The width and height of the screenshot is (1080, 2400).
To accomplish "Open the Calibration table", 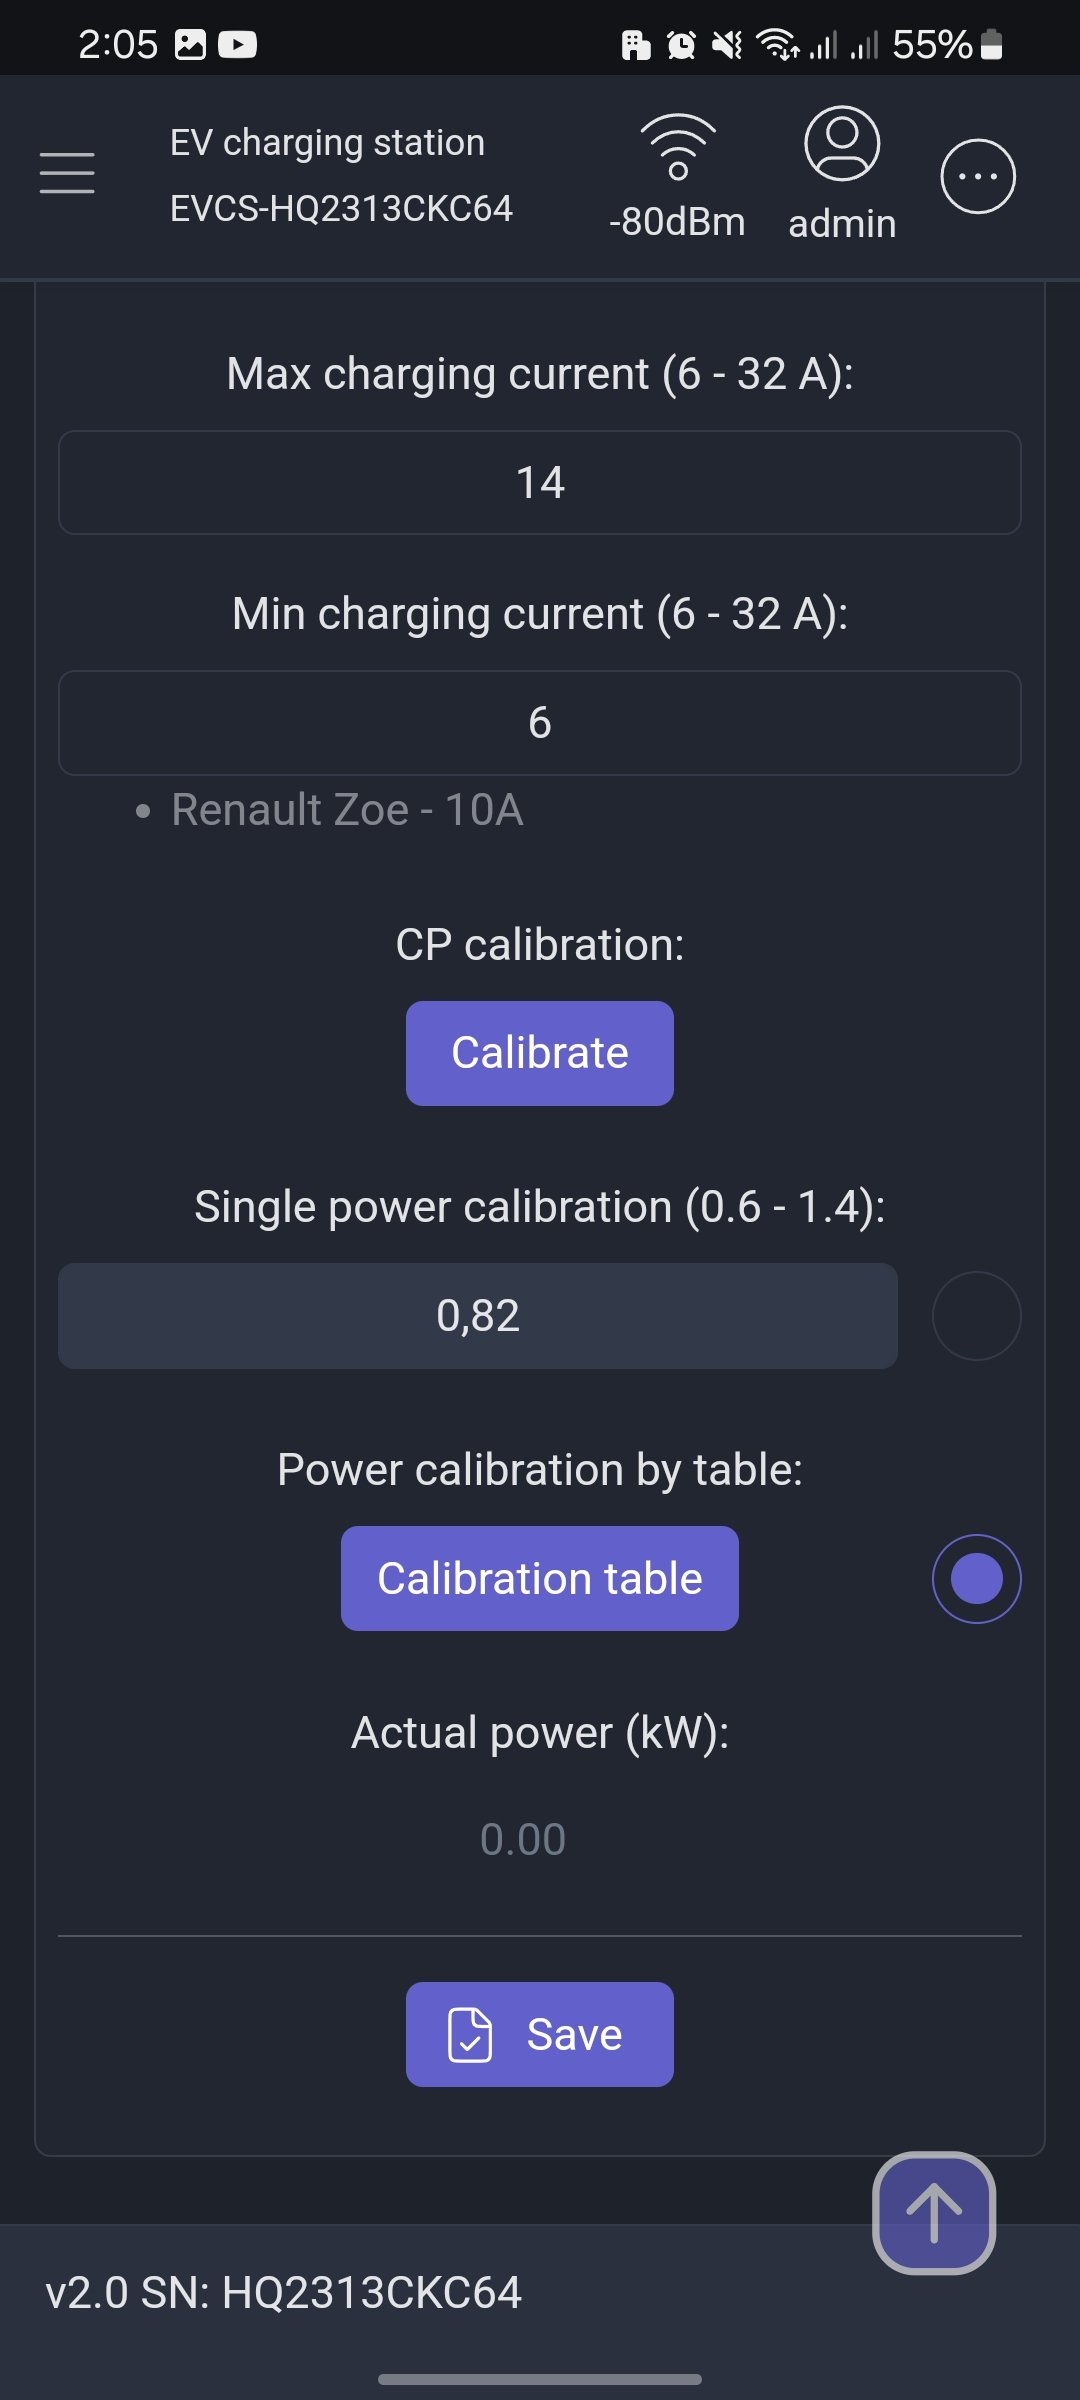I will click(x=540, y=1579).
